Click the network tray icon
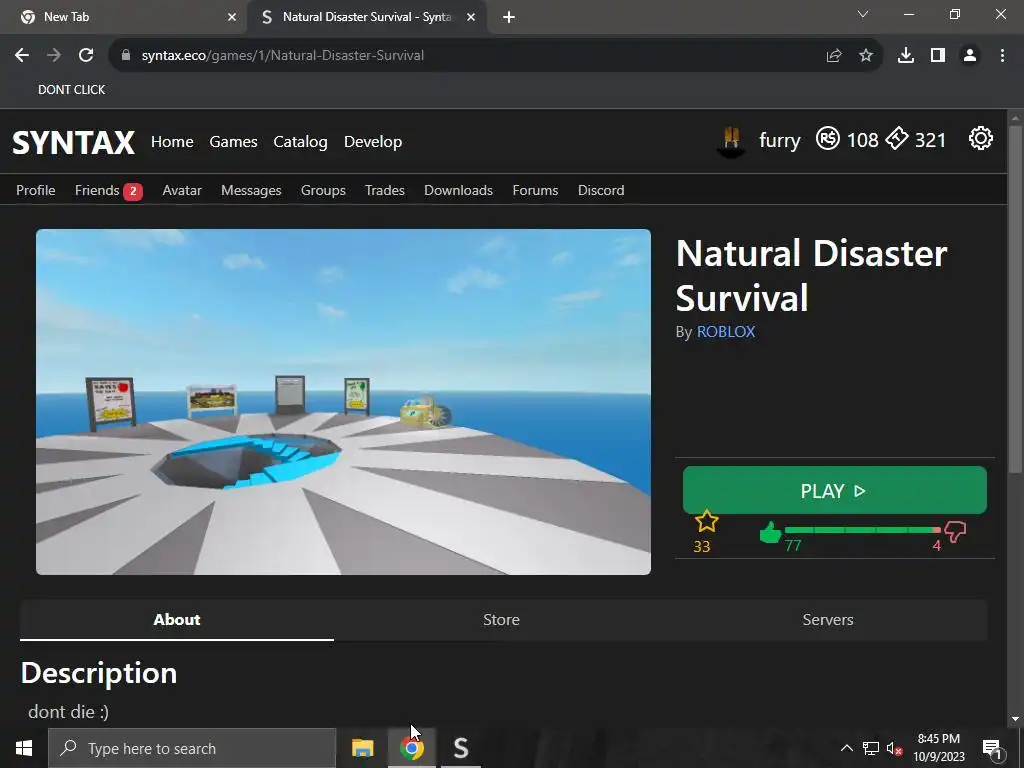The width and height of the screenshot is (1024, 768). click(871, 749)
